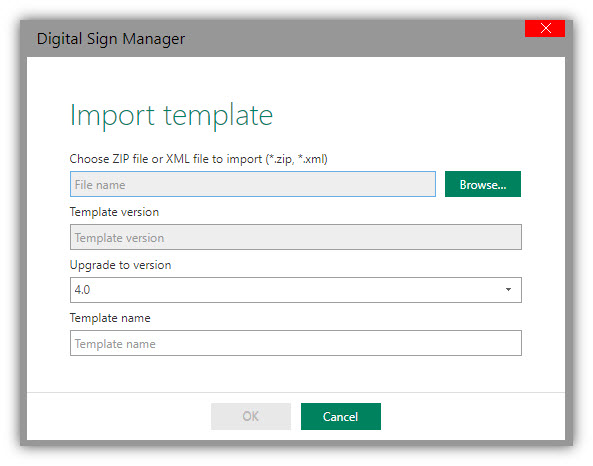Click the separator line above OK and Cancel
Screen dimensions: 593x466
click(296, 393)
